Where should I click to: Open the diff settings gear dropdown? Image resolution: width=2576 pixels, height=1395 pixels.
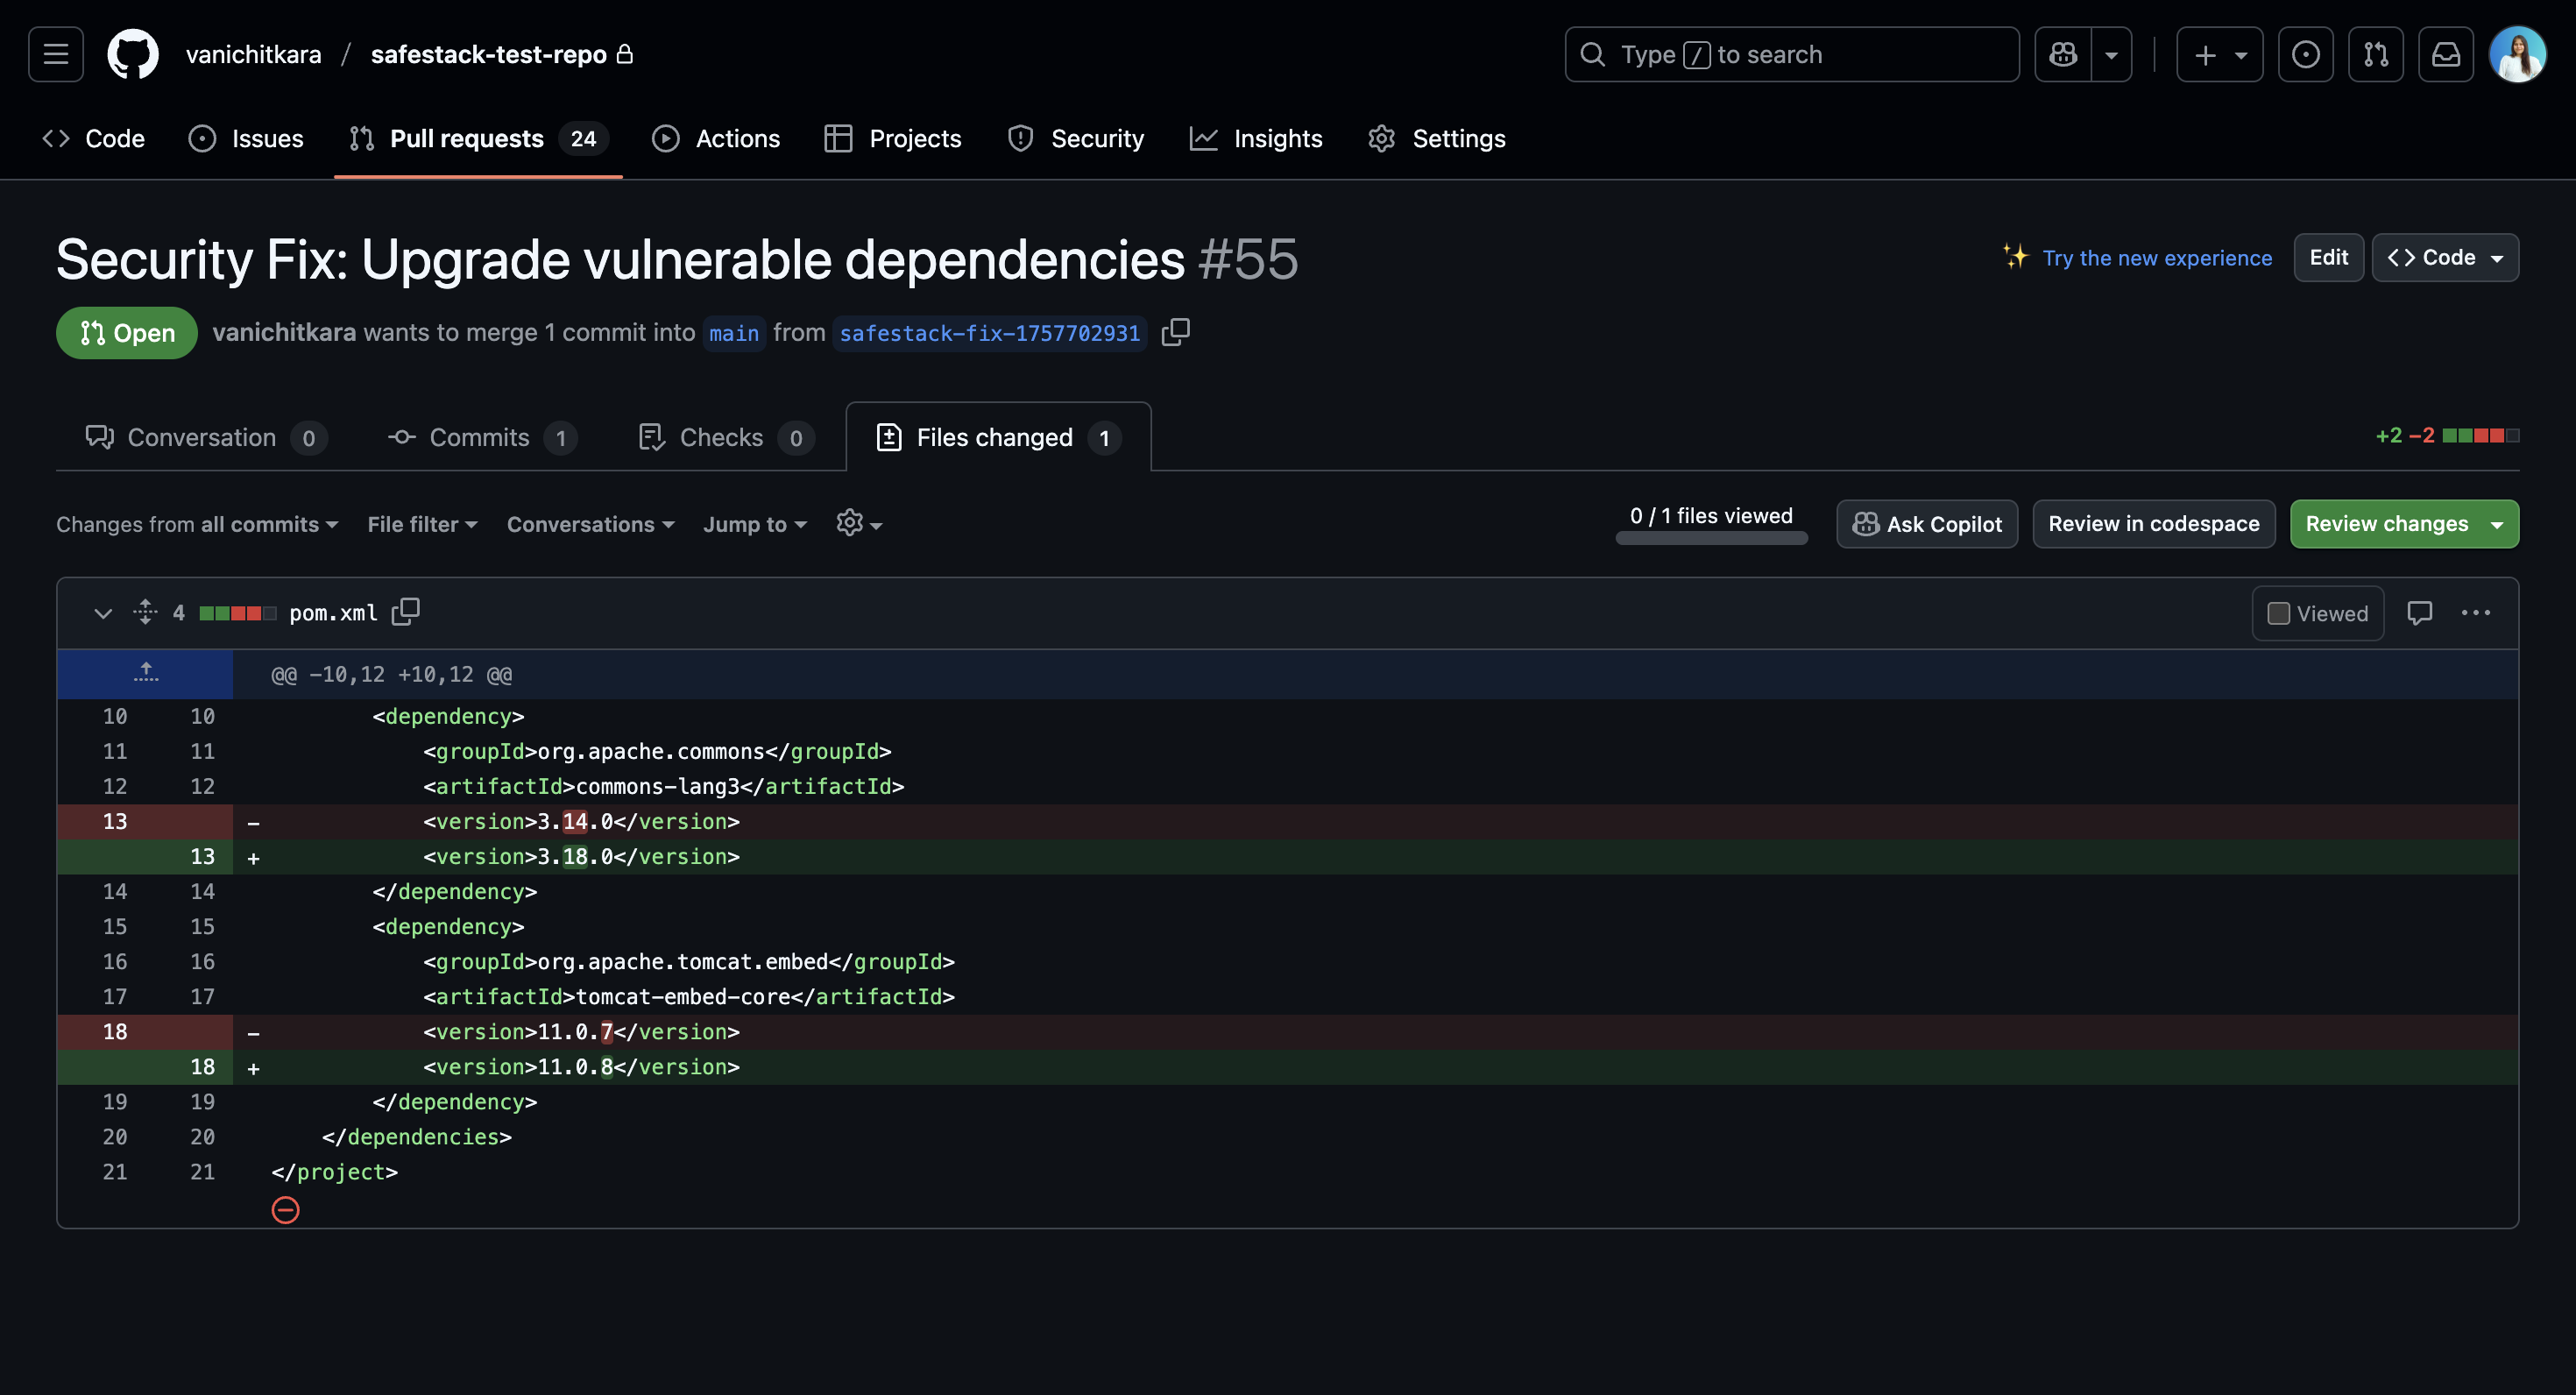click(858, 524)
